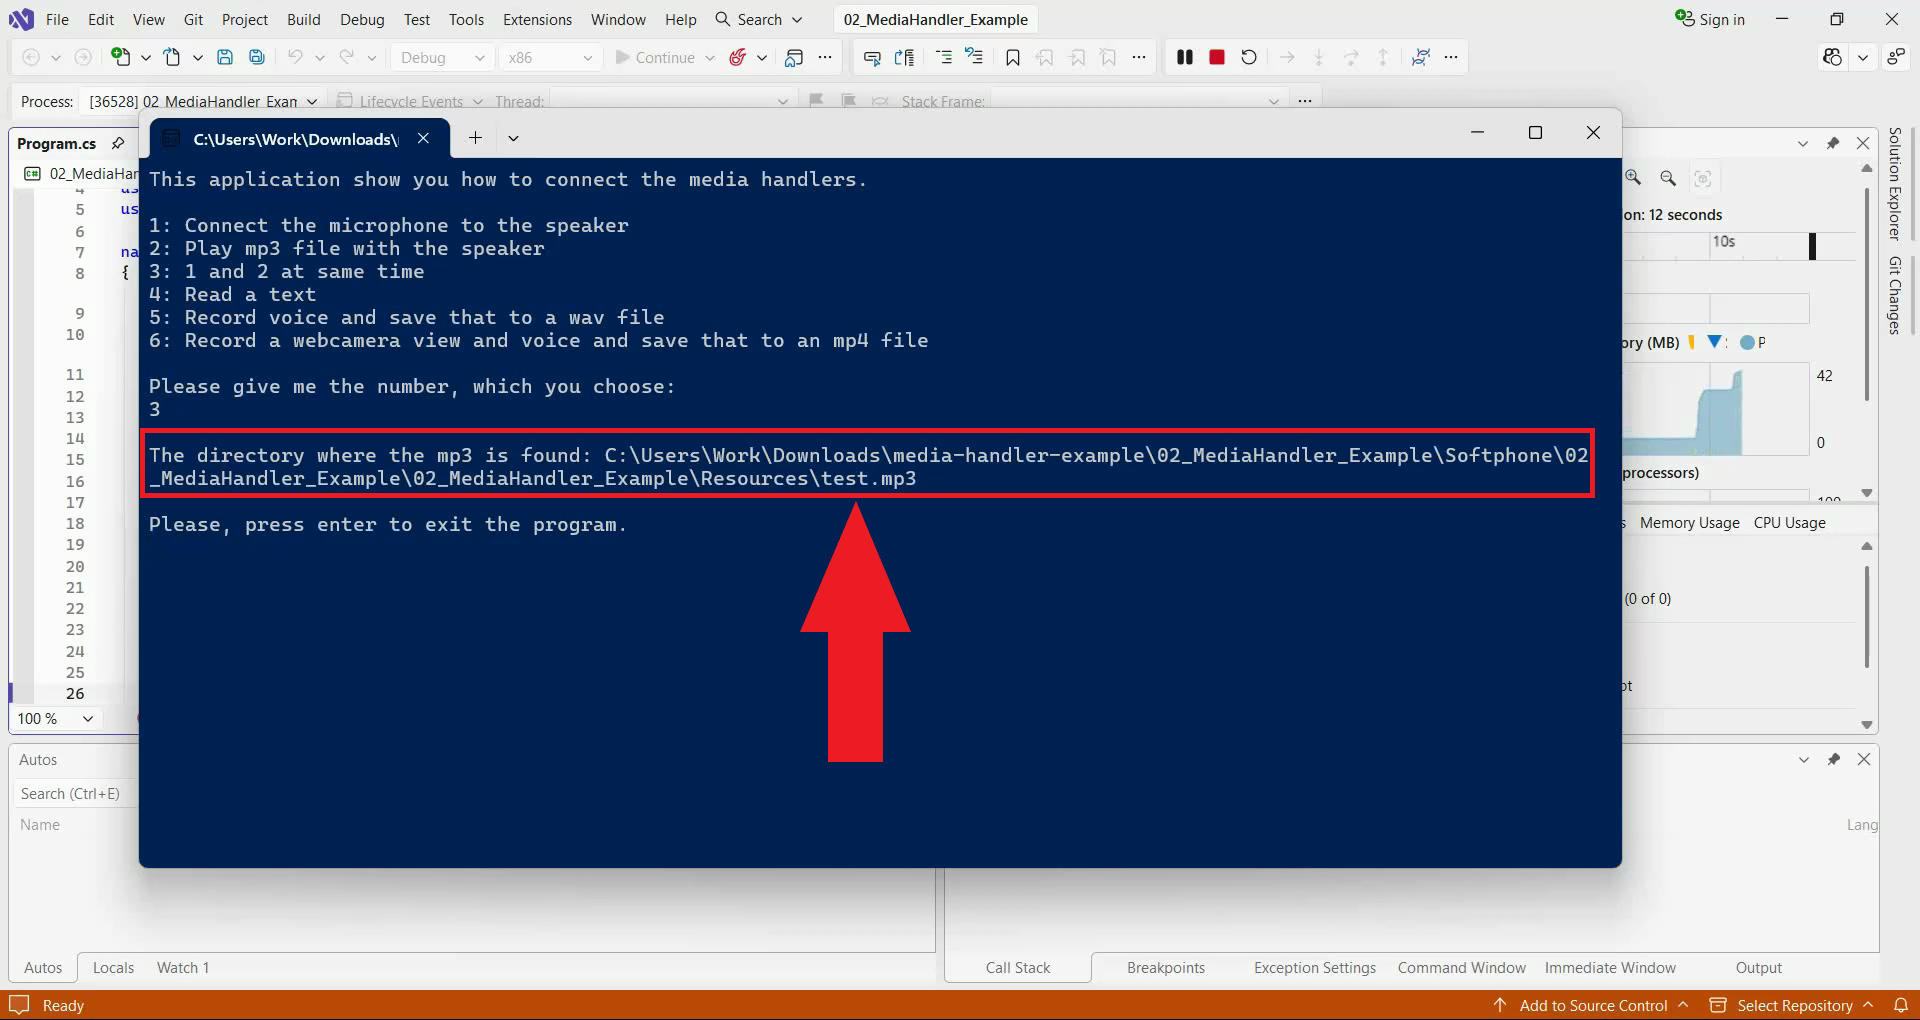The height and width of the screenshot is (1020, 1920).
Task: Open the Continue button dropdown arrow
Action: click(710, 57)
